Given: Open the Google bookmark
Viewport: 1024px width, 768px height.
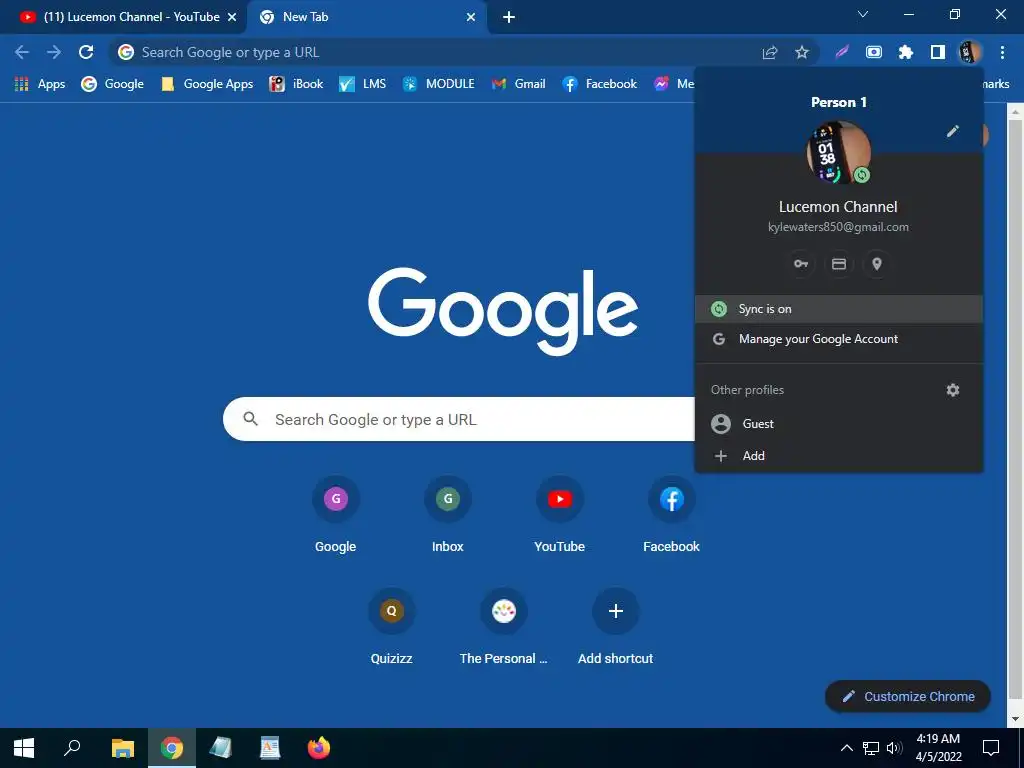Looking at the screenshot, I should click(112, 84).
